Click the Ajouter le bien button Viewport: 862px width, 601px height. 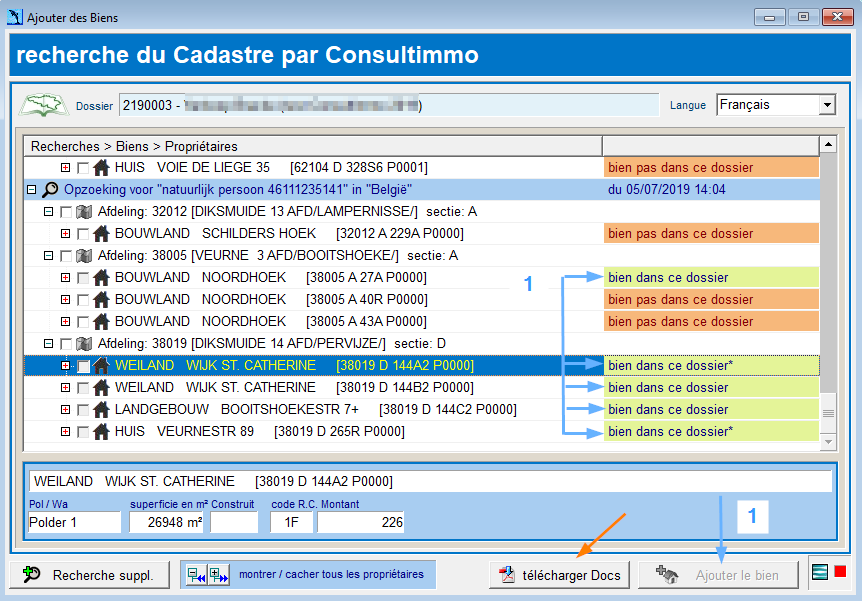719,575
